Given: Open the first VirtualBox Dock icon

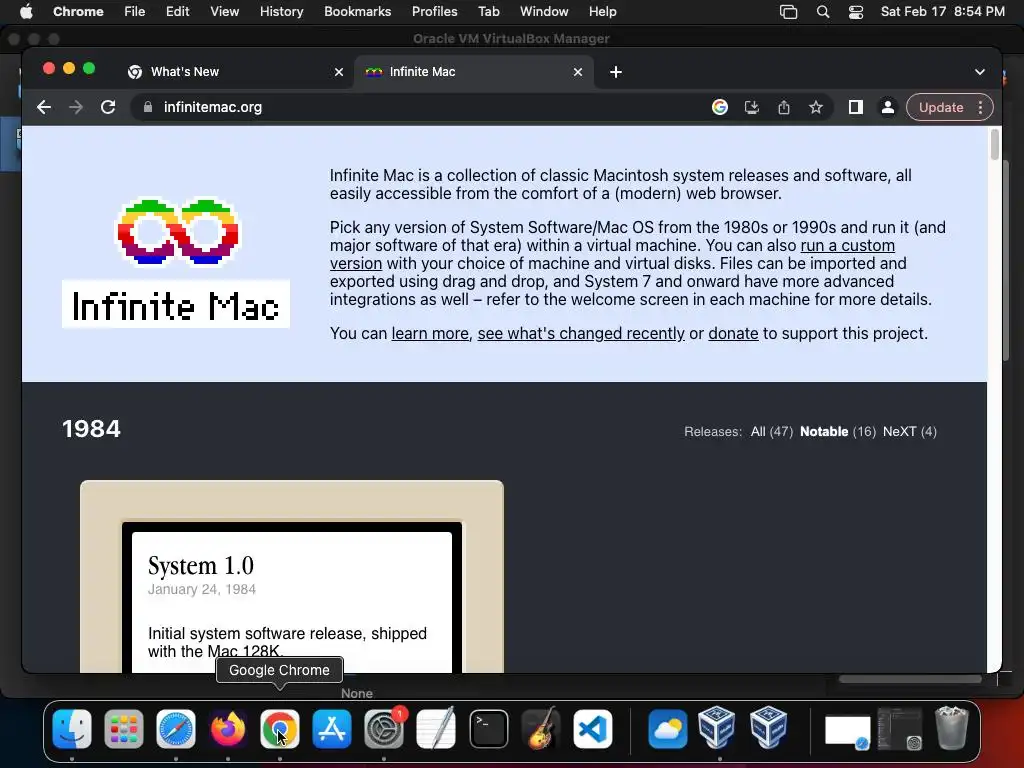Looking at the screenshot, I should 716,727.
